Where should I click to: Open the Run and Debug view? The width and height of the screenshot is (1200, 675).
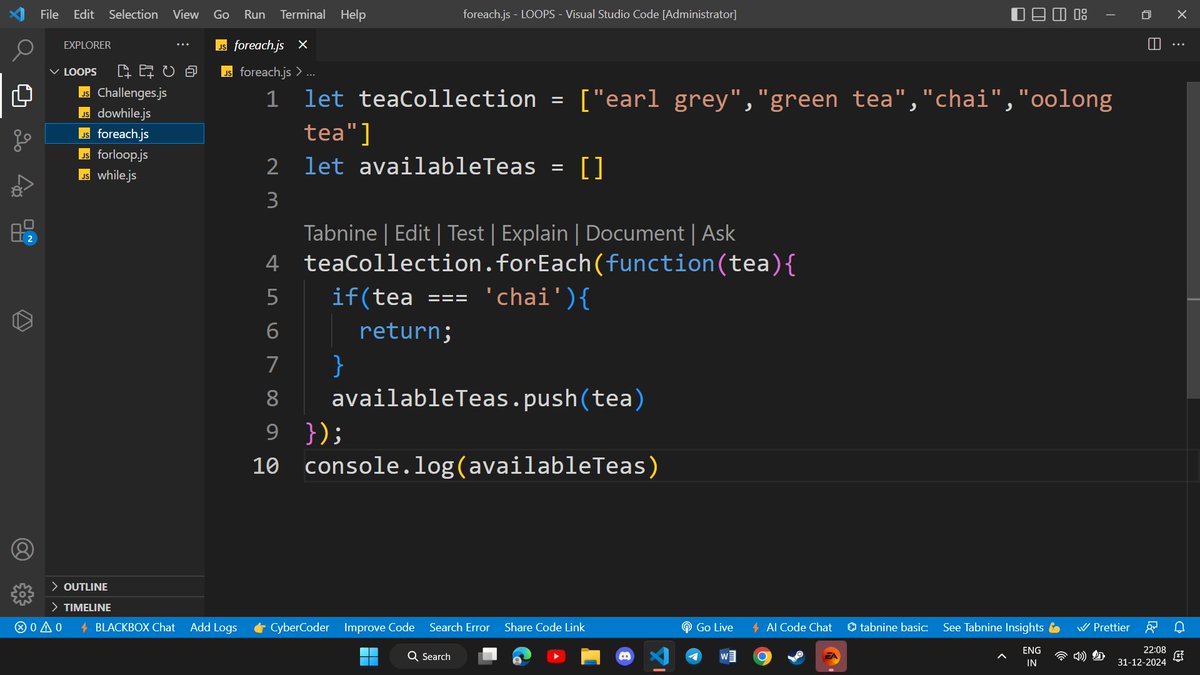click(x=22, y=186)
